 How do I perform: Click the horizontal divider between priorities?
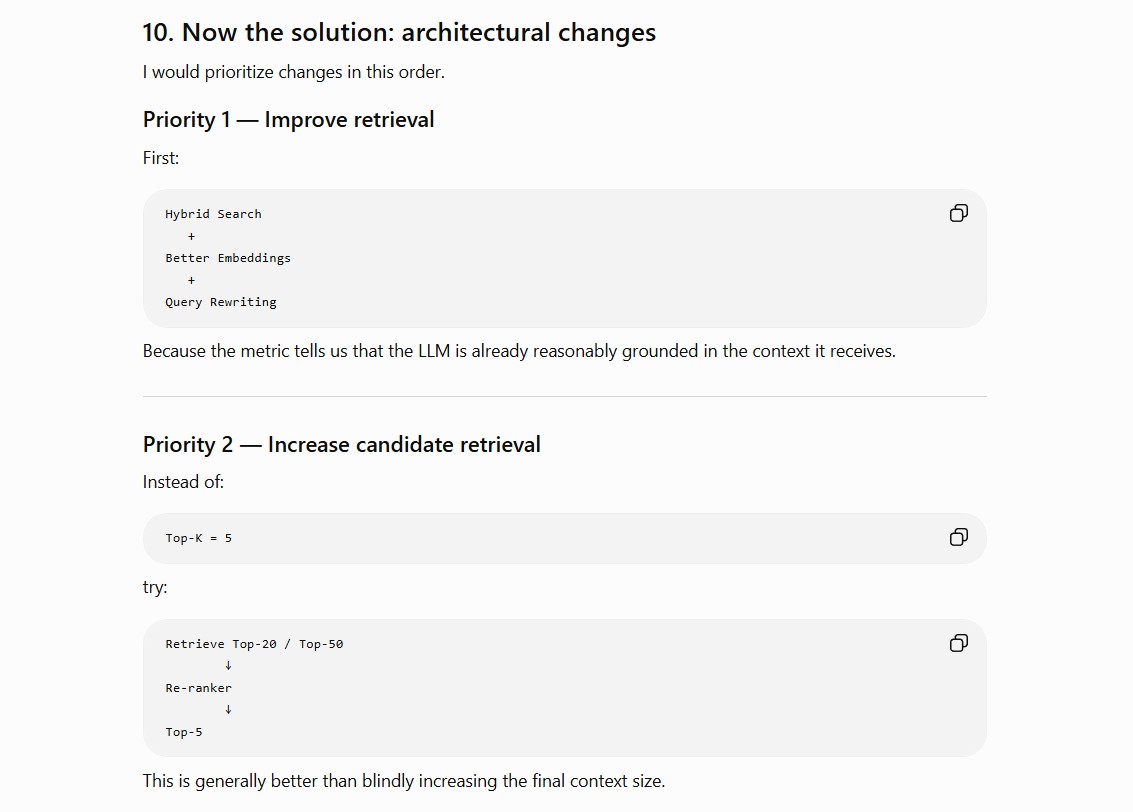[564, 396]
